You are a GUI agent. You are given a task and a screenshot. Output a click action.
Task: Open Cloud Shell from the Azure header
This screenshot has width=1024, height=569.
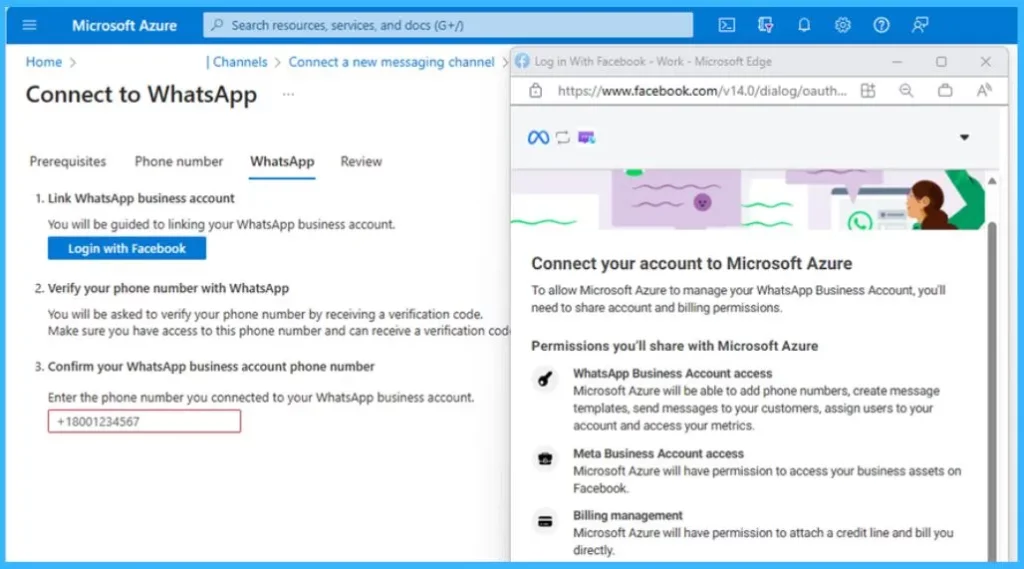[726, 25]
